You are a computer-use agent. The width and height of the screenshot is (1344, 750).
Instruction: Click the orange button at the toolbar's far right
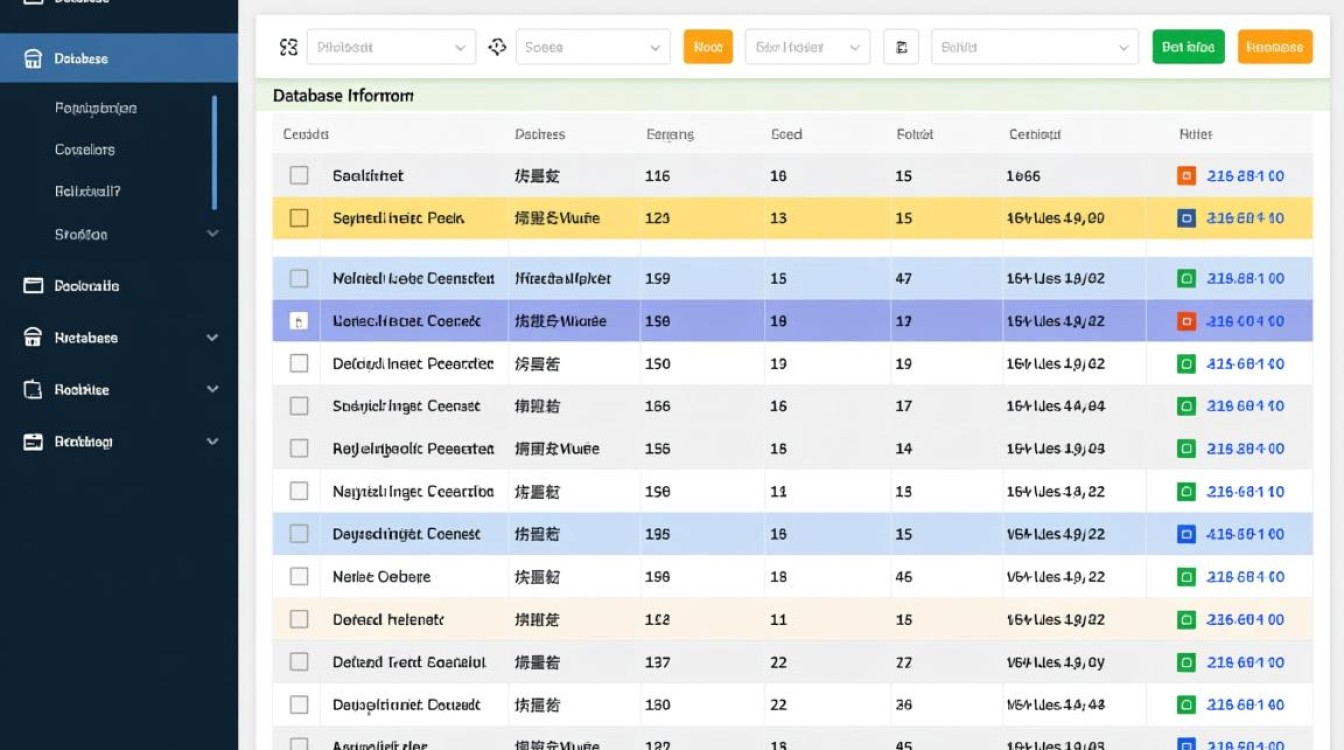pyautogui.click(x=1274, y=47)
